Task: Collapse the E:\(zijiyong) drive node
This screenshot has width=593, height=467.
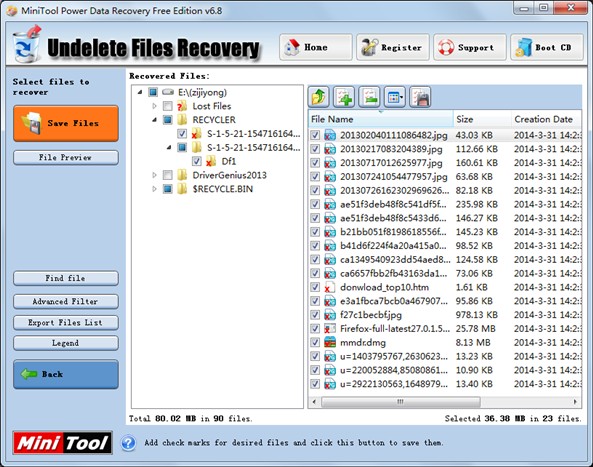Action: [140, 92]
